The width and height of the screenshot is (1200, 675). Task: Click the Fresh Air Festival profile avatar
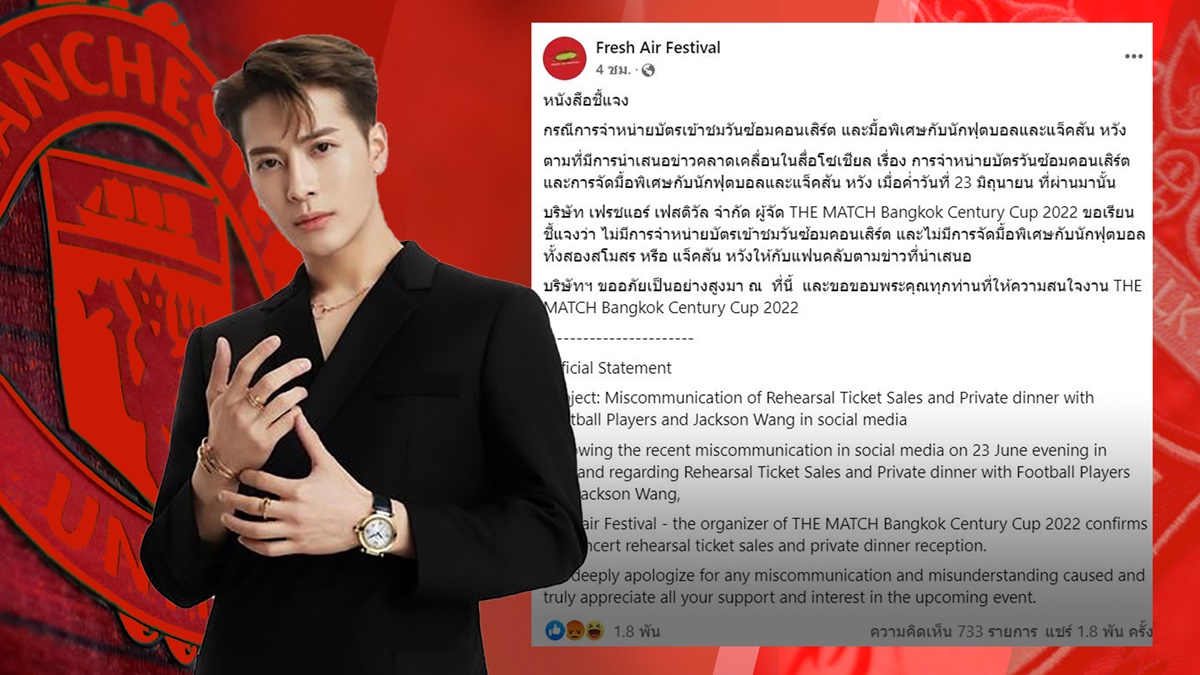[564, 58]
